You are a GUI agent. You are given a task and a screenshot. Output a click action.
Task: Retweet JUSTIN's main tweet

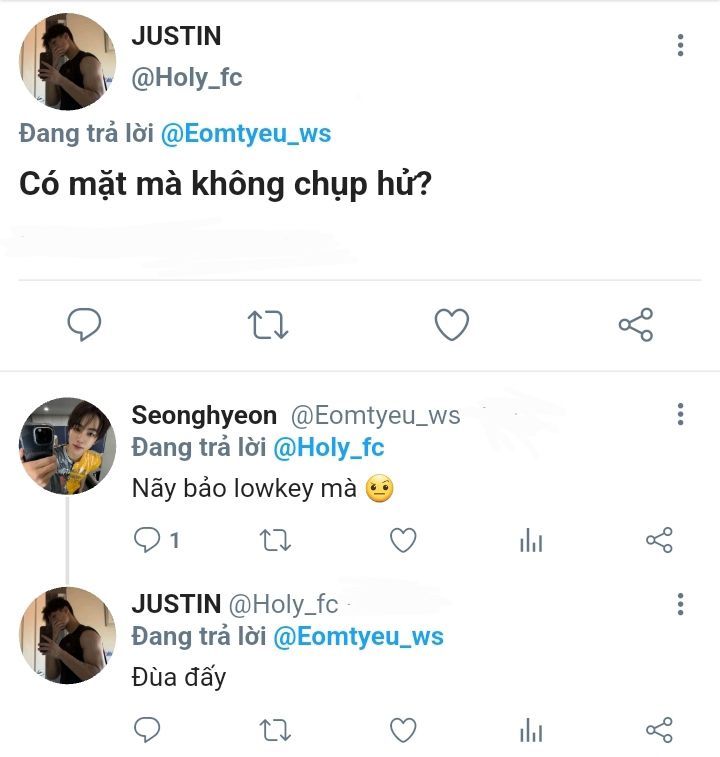268,324
